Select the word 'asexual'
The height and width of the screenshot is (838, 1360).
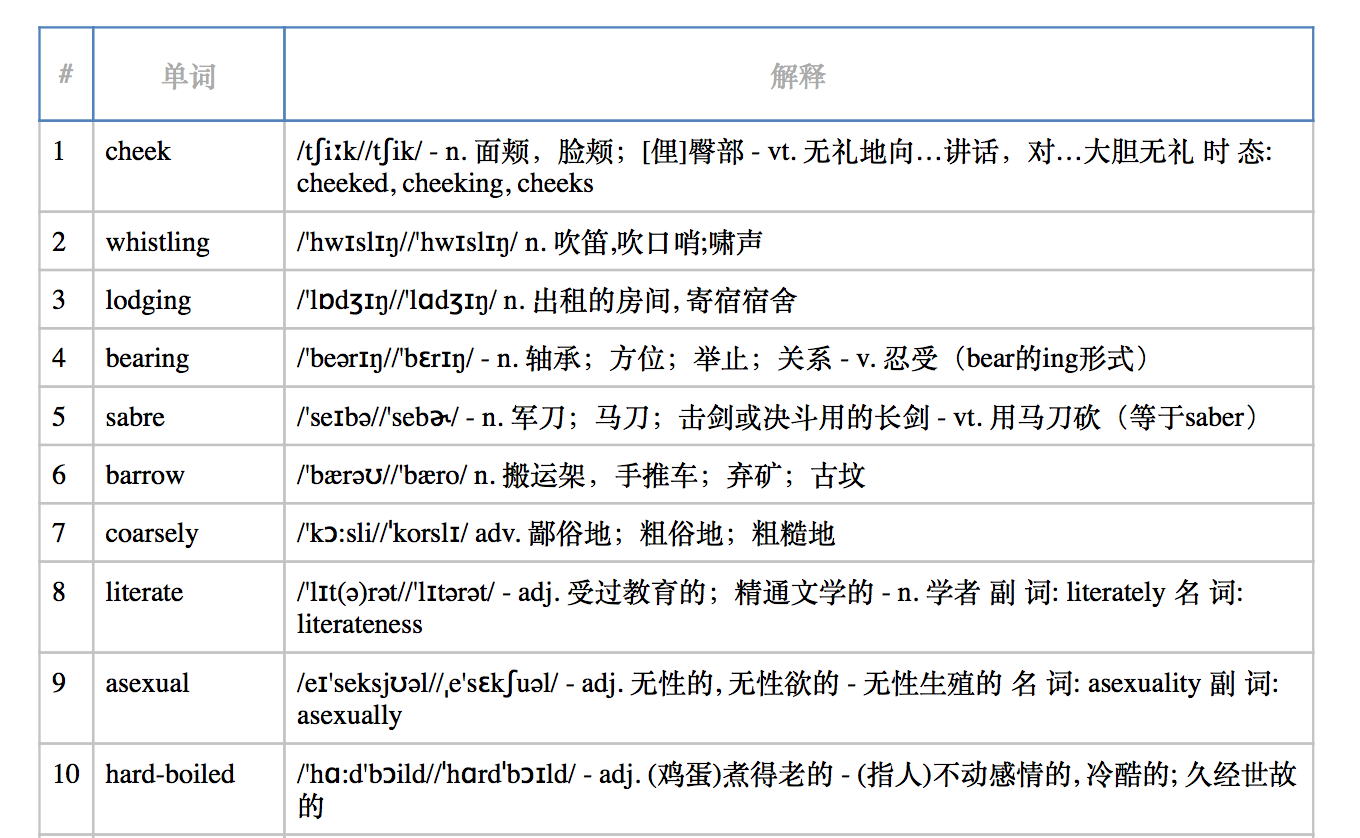pyautogui.click(x=147, y=683)
